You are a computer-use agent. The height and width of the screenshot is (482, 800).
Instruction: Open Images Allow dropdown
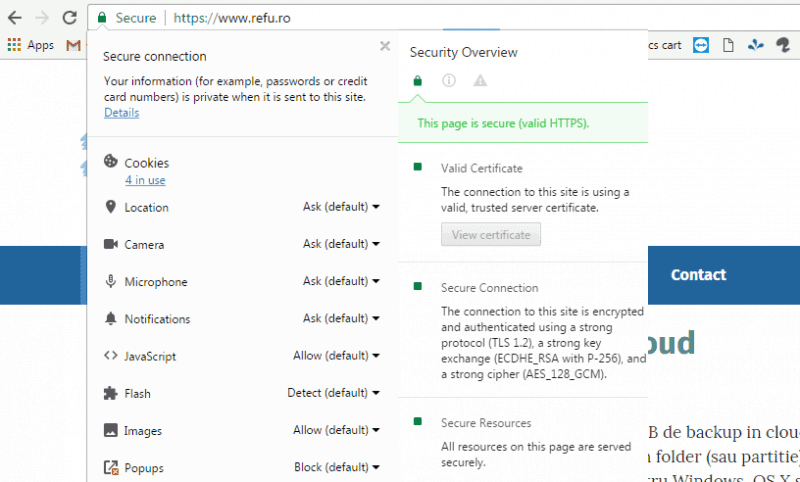(336, 430)
